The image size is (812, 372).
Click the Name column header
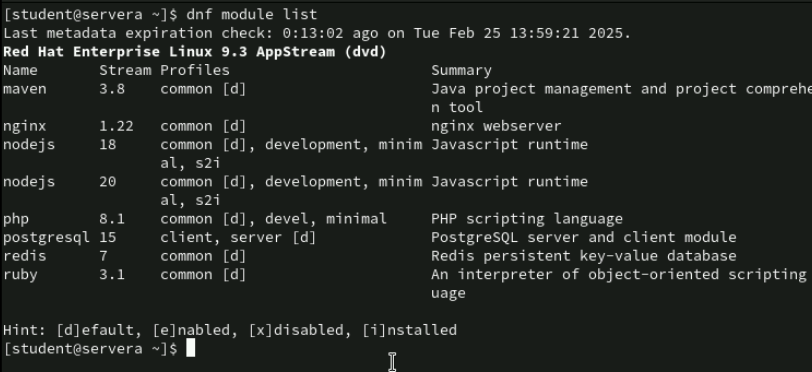pos(20,70)
